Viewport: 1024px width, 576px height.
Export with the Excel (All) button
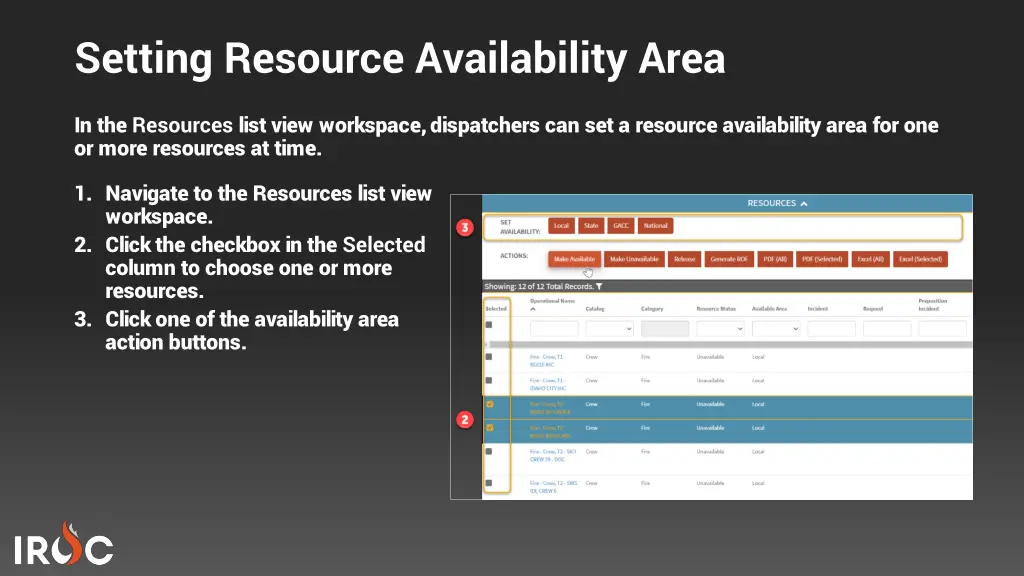tap(871, 259)
